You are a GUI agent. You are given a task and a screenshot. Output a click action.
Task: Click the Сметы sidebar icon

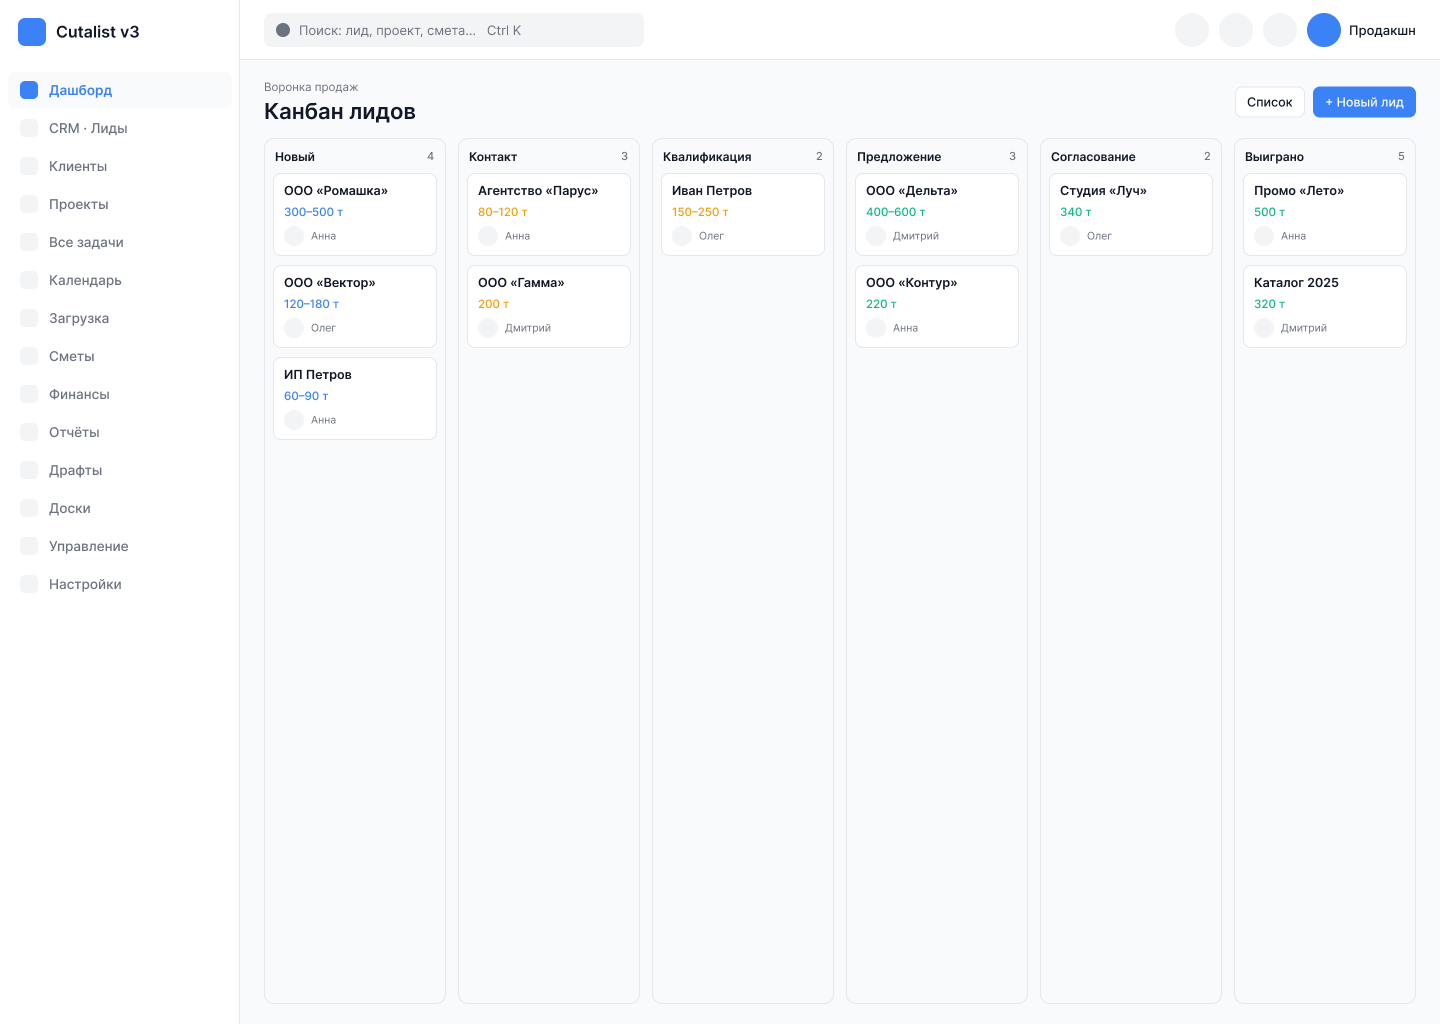(29, 356)
